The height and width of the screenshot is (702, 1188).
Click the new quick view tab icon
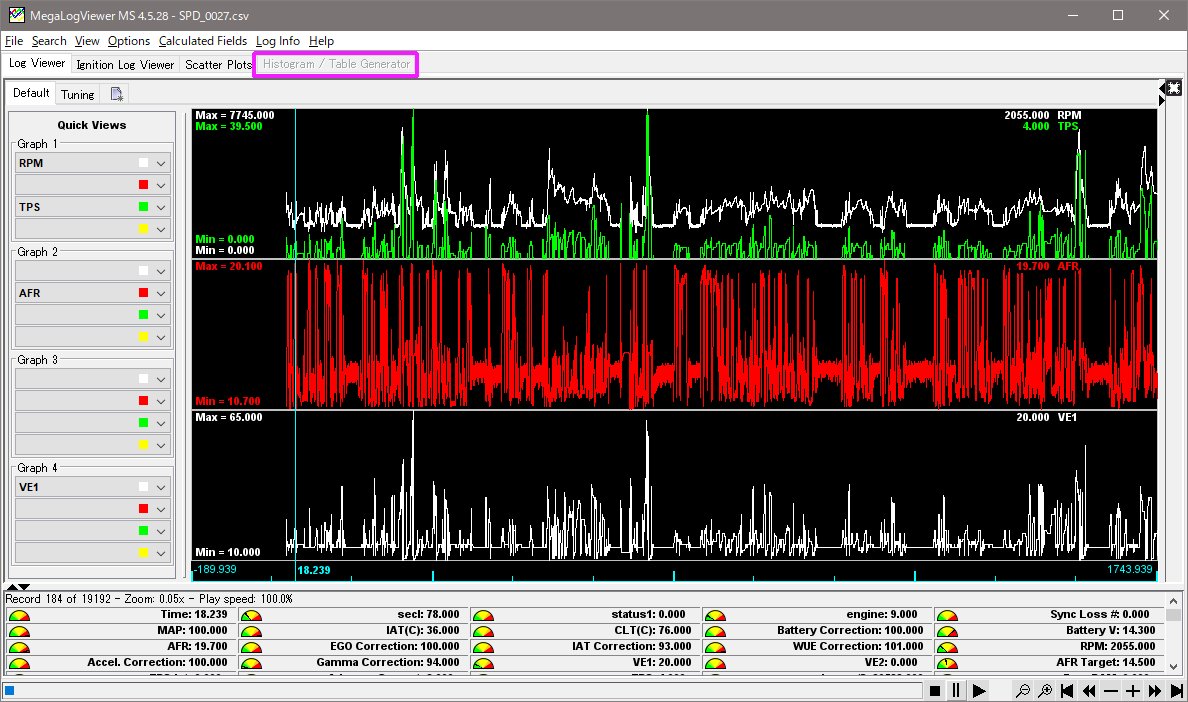click(x=117, y=94)
